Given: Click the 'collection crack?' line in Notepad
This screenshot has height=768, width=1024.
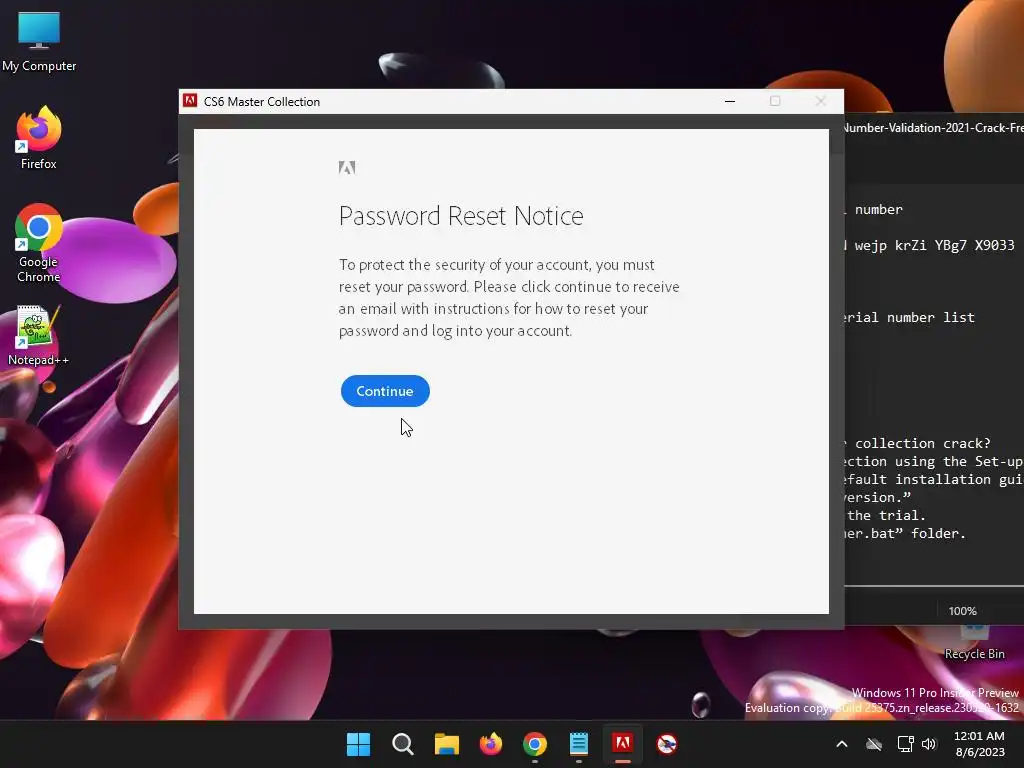Looking at the screenshot, I should pyautogui.click(x=922, y=443).
